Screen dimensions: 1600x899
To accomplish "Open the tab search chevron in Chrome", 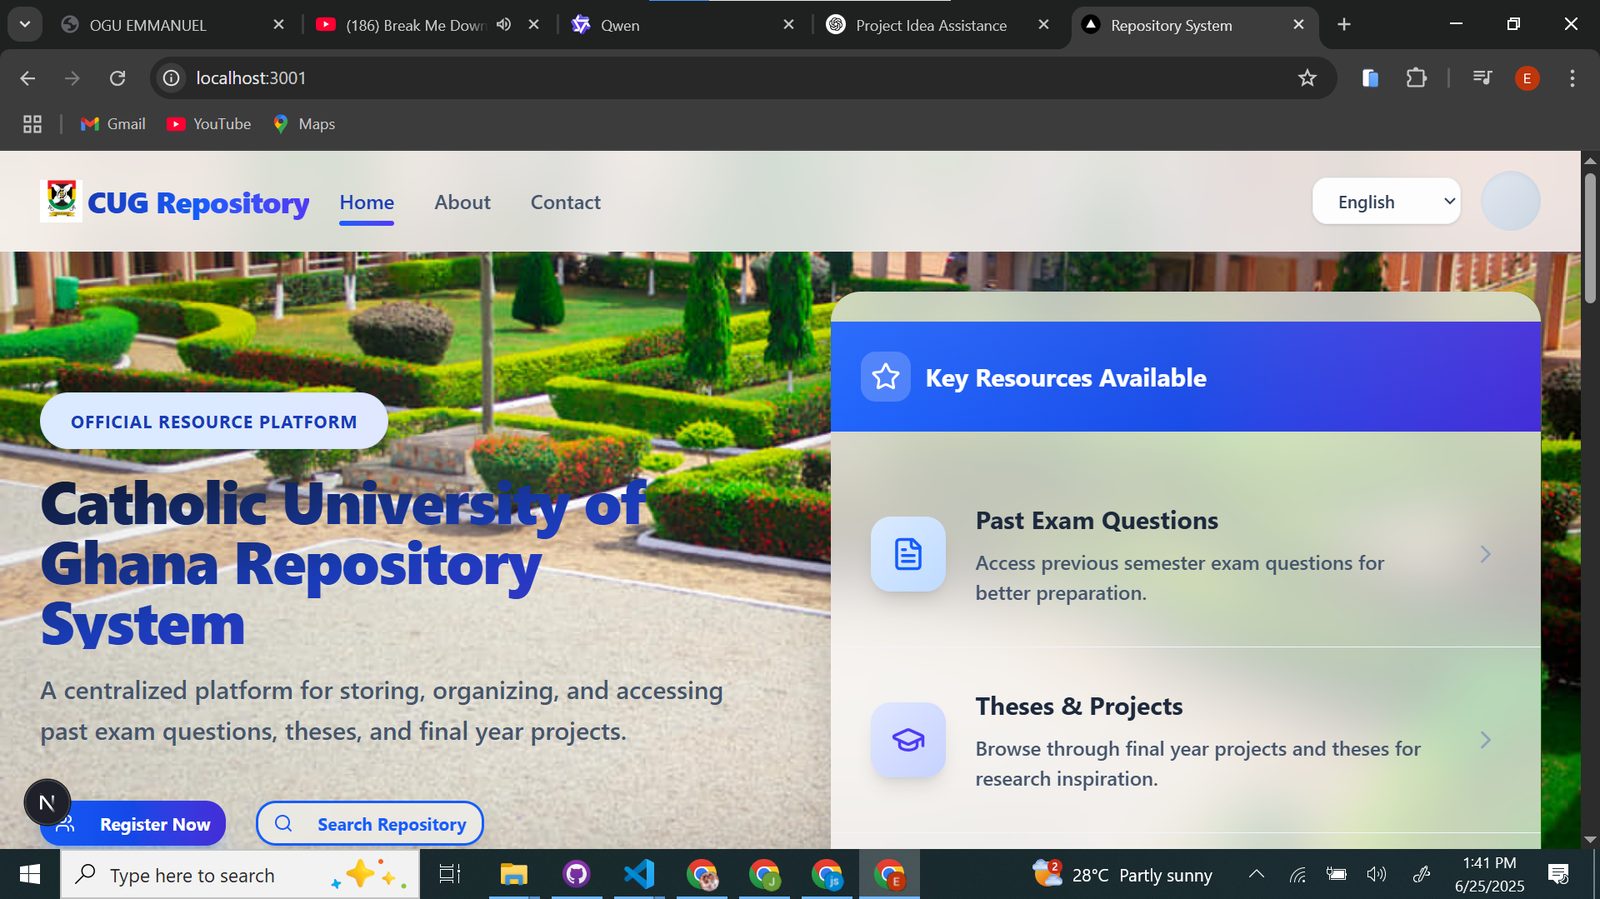I will click(24, 25).
